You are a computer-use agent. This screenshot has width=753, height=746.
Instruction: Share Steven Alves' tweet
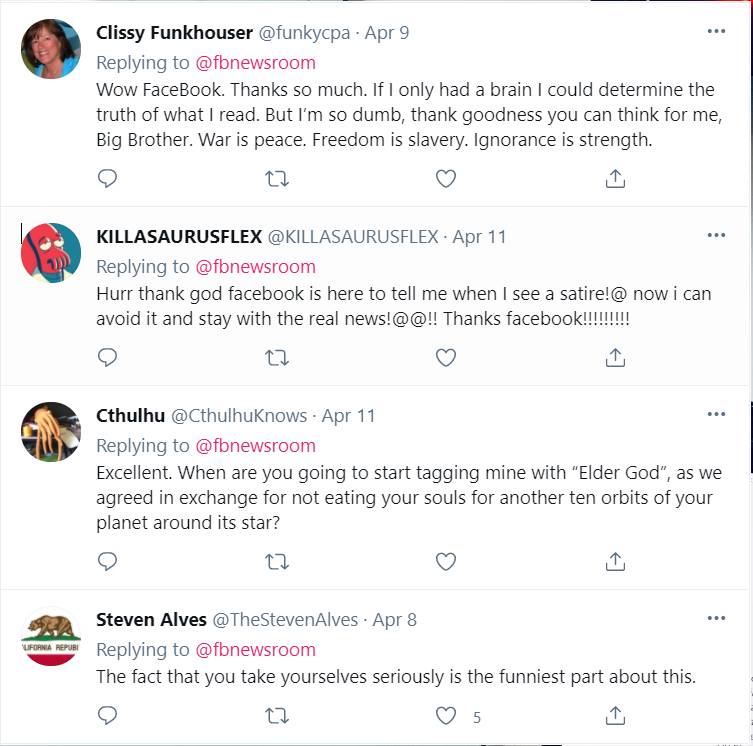click(616, 716)
